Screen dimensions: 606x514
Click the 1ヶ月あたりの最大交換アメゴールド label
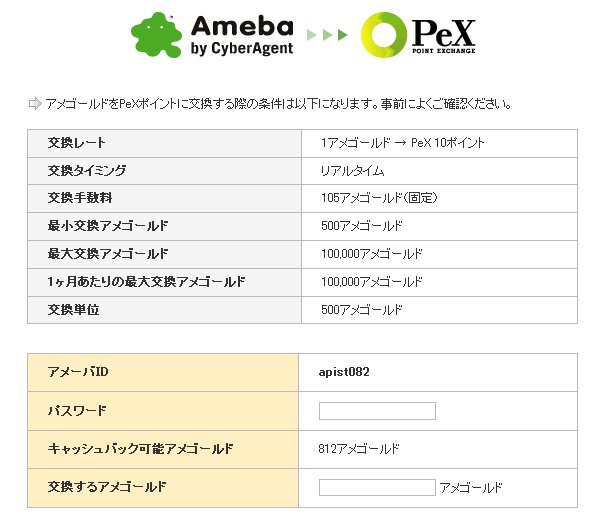click(x=146, y=282)
